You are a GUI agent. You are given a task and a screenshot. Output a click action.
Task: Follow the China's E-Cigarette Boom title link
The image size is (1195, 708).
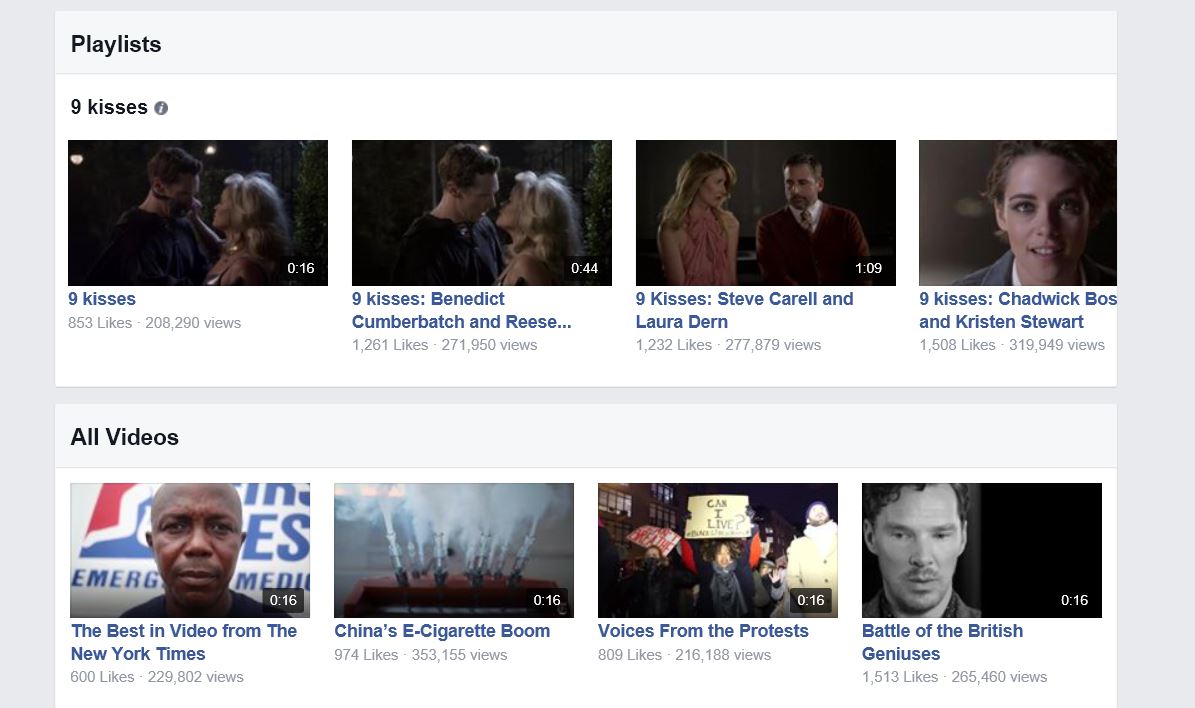[442, 631]
